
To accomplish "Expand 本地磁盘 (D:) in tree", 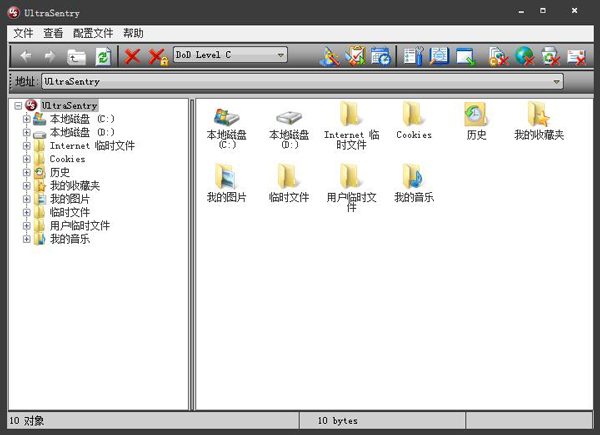I will (x=26, y=132).
